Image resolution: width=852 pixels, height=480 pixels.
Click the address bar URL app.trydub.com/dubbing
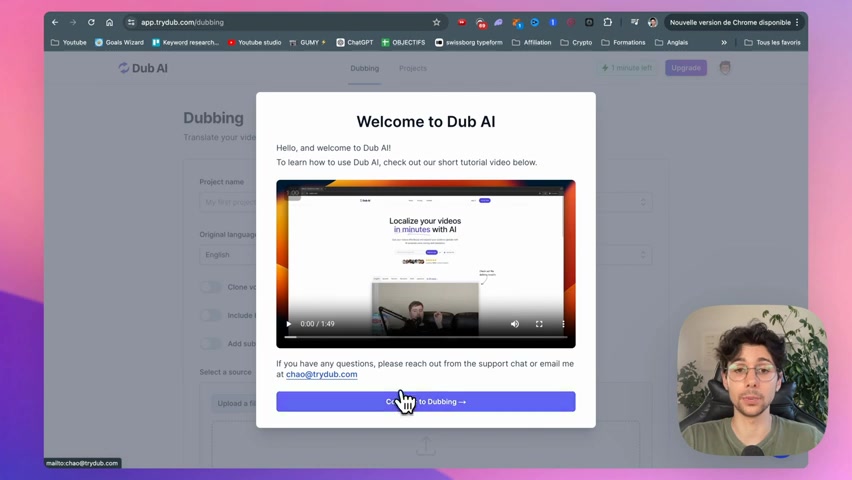point(182,22)
